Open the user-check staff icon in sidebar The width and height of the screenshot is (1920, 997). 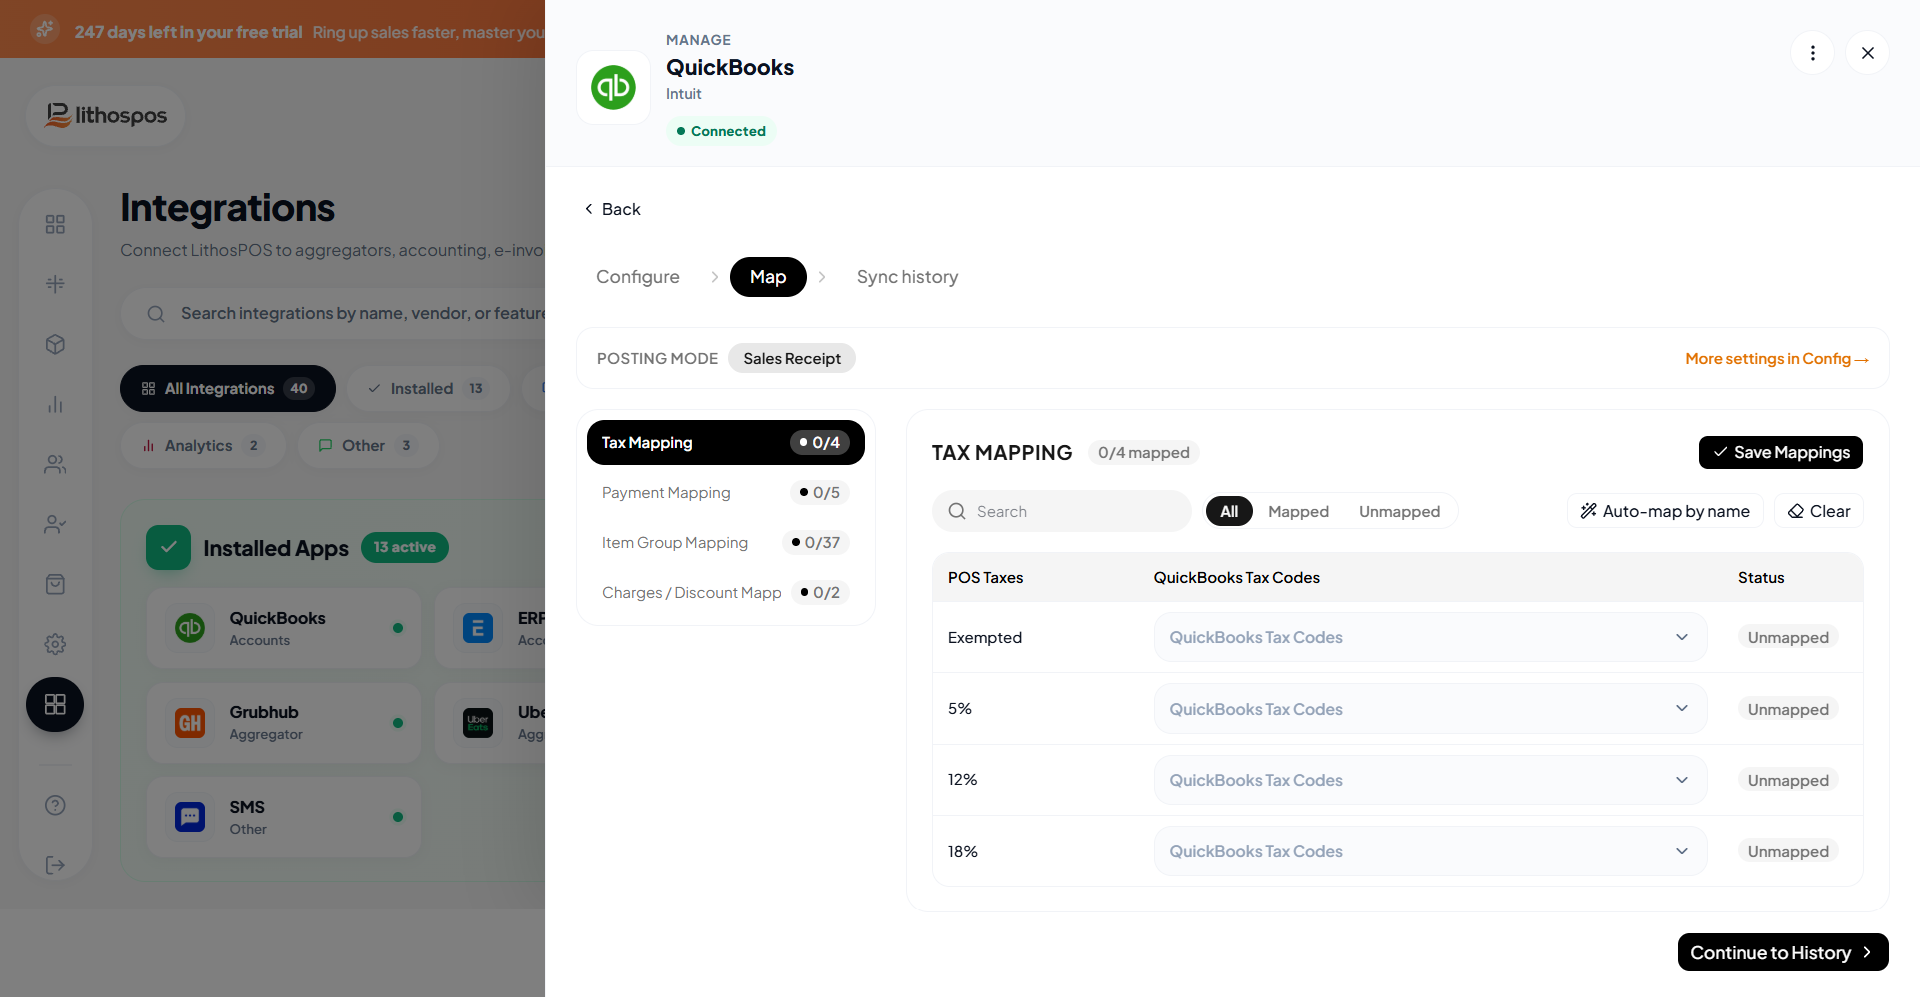[55, 524]
